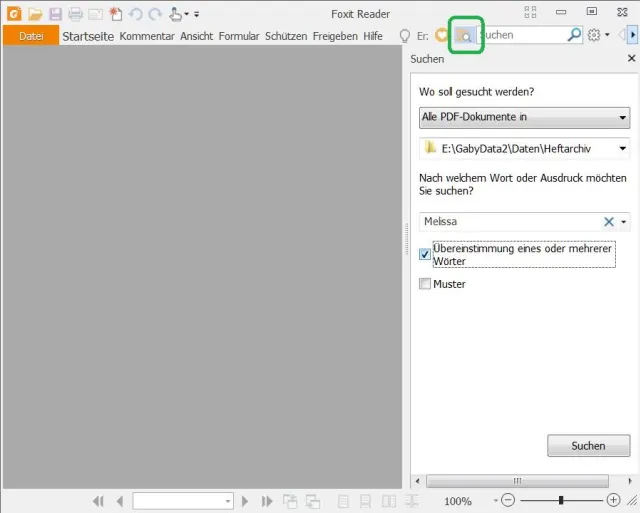Screen dimensions: 640x513
Task: Select the hand touch mode tool
Action: coord(176,14)
